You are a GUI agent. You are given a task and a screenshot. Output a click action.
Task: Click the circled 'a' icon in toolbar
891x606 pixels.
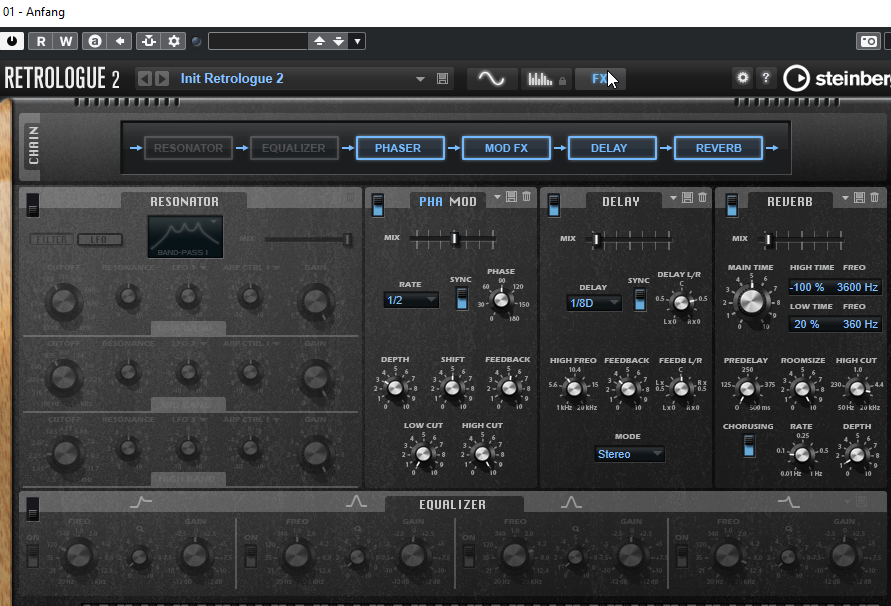tap(95, 41)
